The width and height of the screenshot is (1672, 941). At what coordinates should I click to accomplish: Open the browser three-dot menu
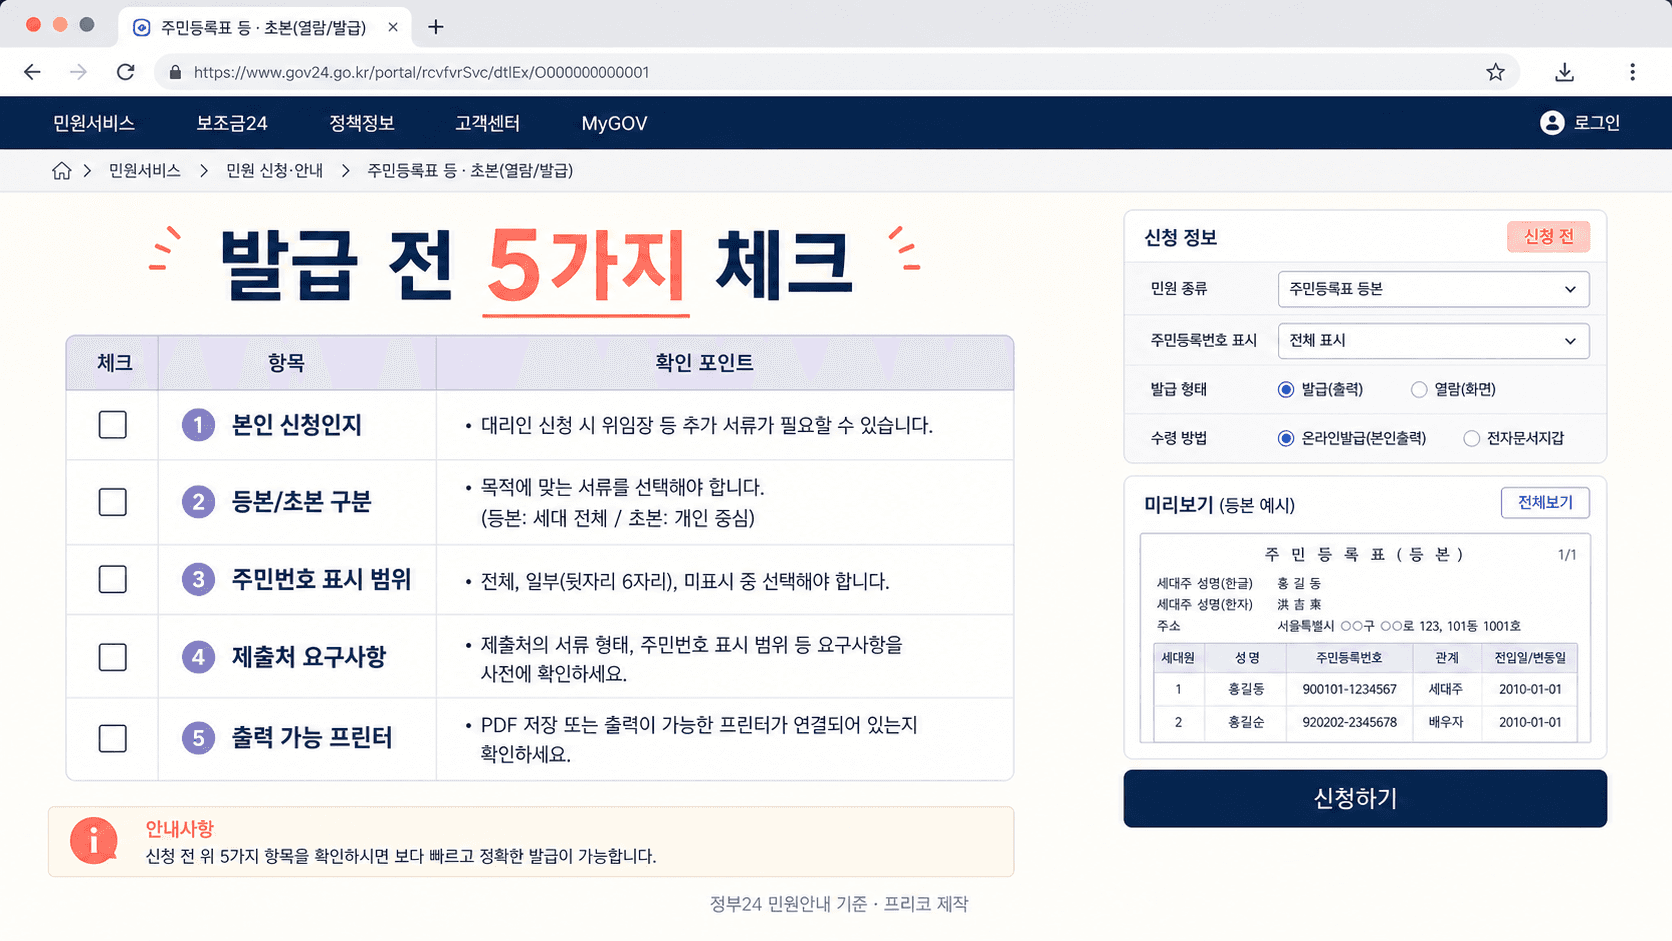1632,72
